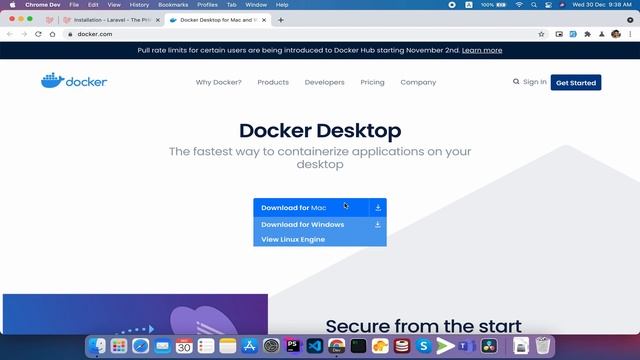The height and width of the screenshot is (360, 640).
Task: Open the Profiles menu
Action: point(207,5)
